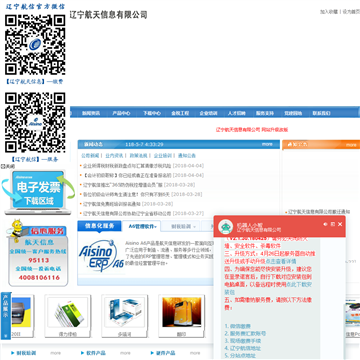
Task: Click 加入收藏 link at top
Action: pos(329,12)
